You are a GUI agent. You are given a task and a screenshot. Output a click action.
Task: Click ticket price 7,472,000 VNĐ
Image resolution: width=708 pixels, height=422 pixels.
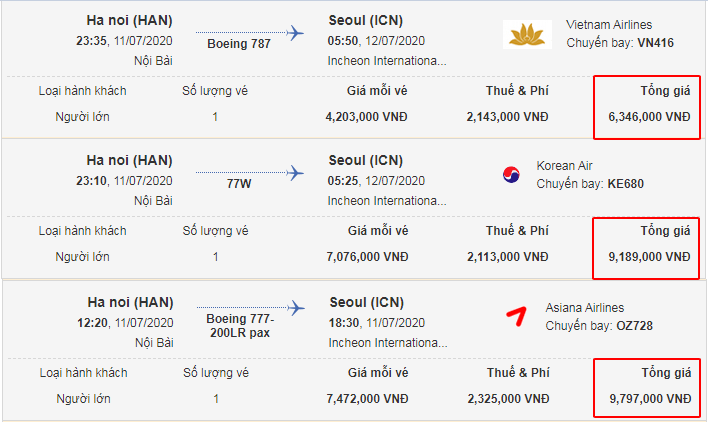pos(367,400)
